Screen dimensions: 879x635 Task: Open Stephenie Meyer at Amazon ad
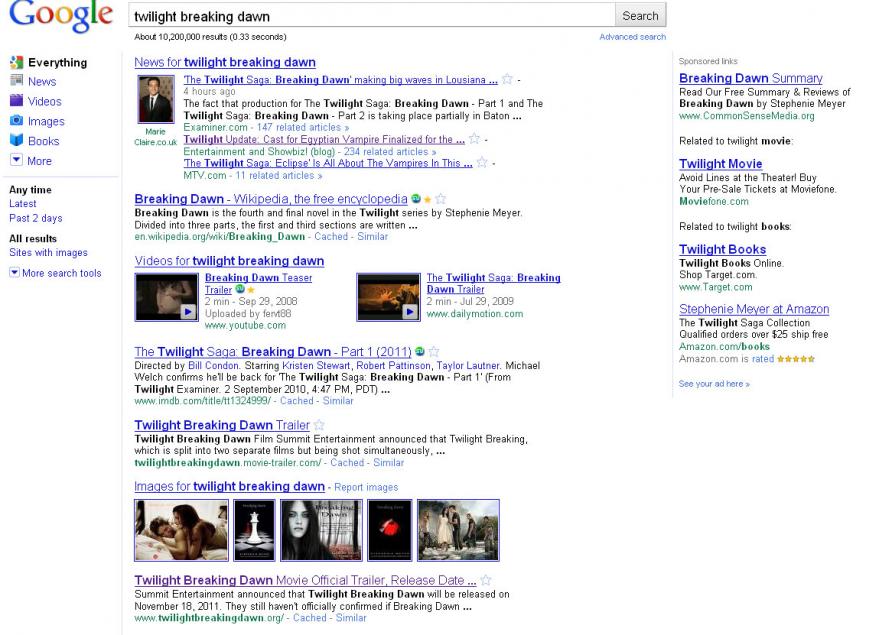click(x=754, y=309)
